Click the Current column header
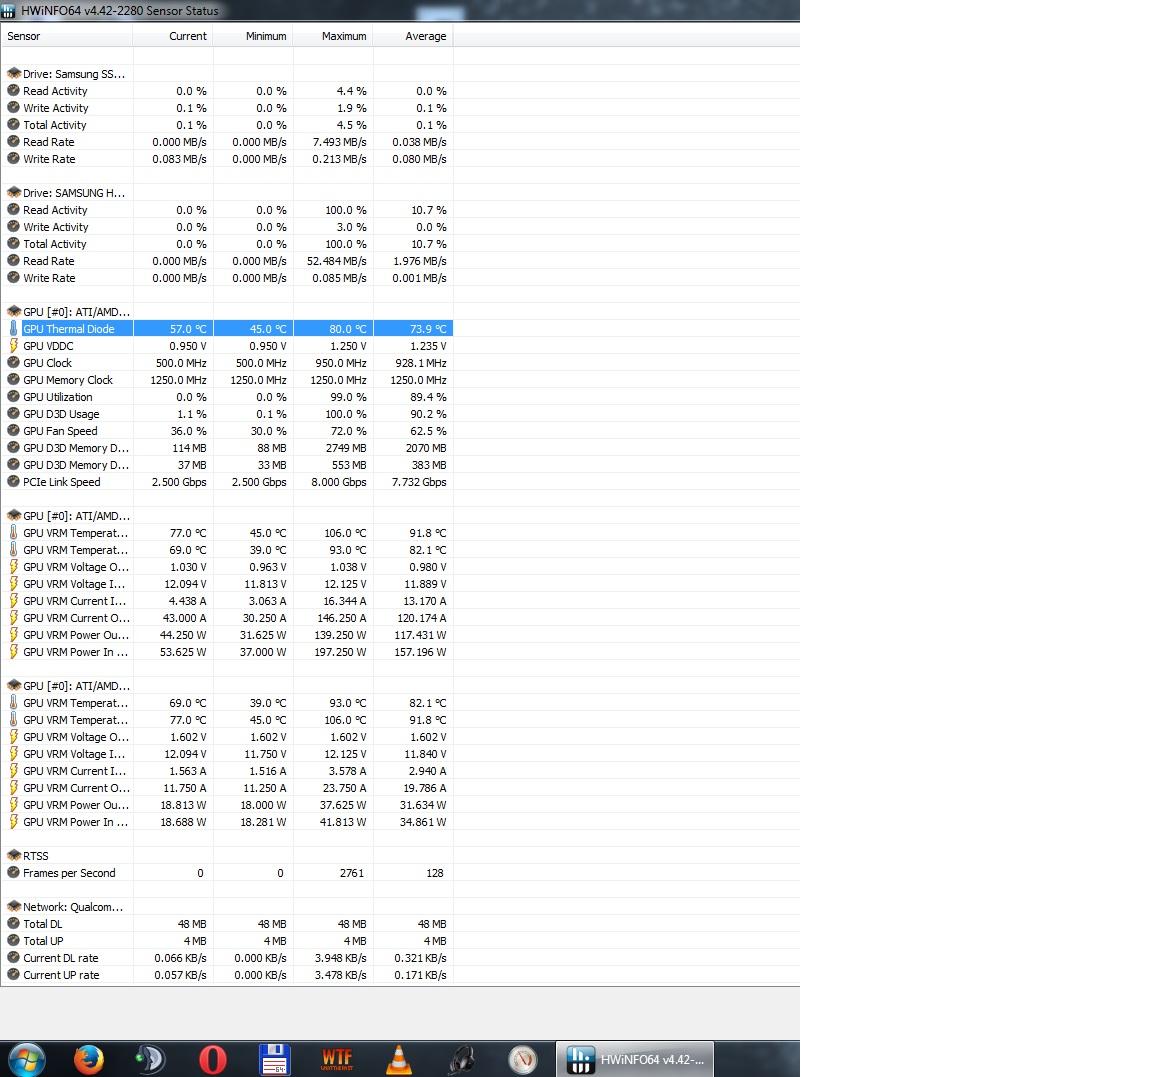This screenshot has width=1152, height=1077. pyautogui.click(x=173, y=36)
